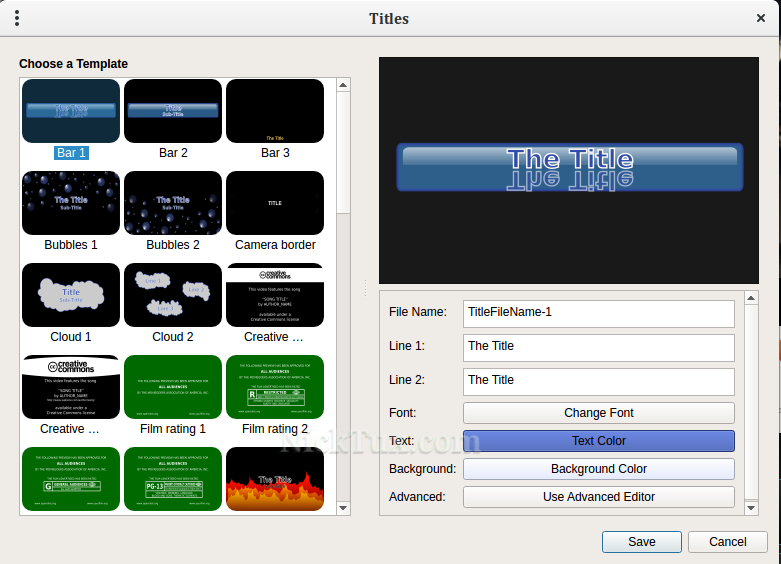Select the Cloud 1 template
This screenshot has height=564, width=781.
click(71, 295)
